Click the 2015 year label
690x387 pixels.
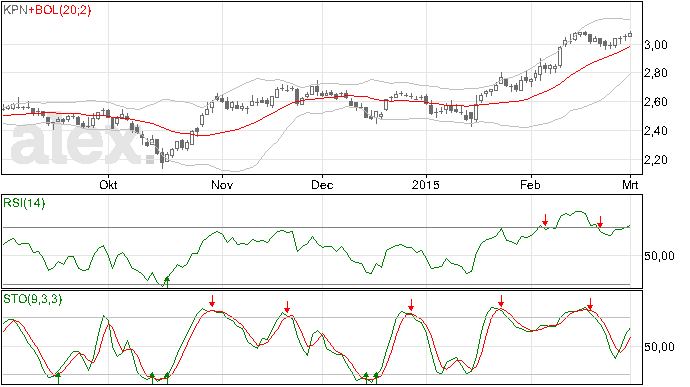[426, 184]
